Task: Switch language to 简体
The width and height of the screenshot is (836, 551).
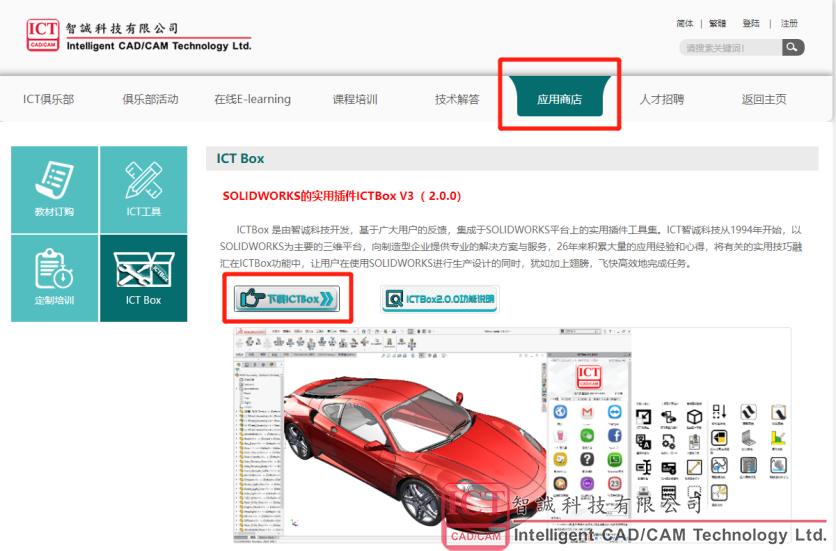Action: 685,23
